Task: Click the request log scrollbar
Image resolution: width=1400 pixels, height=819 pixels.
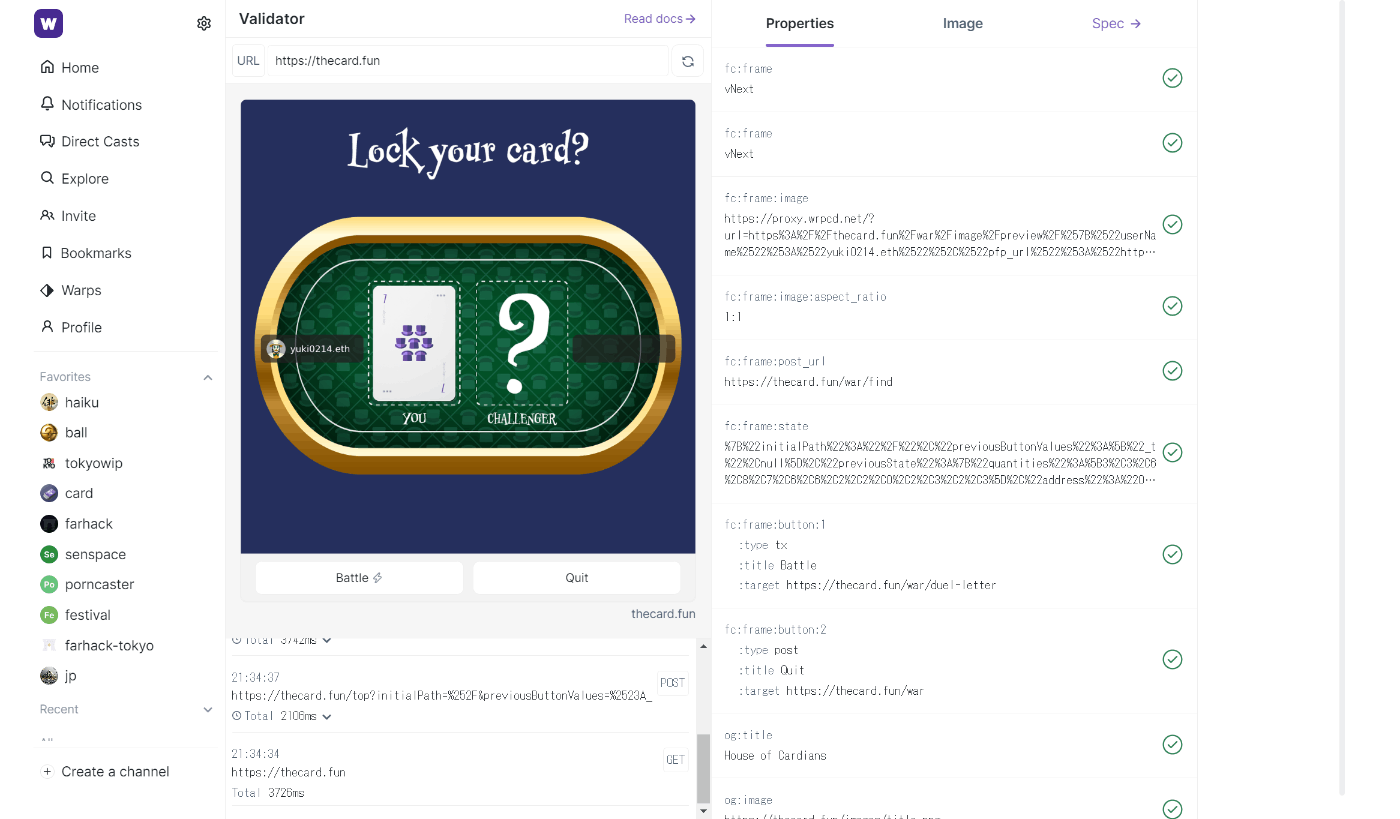Action: [703, 768]
